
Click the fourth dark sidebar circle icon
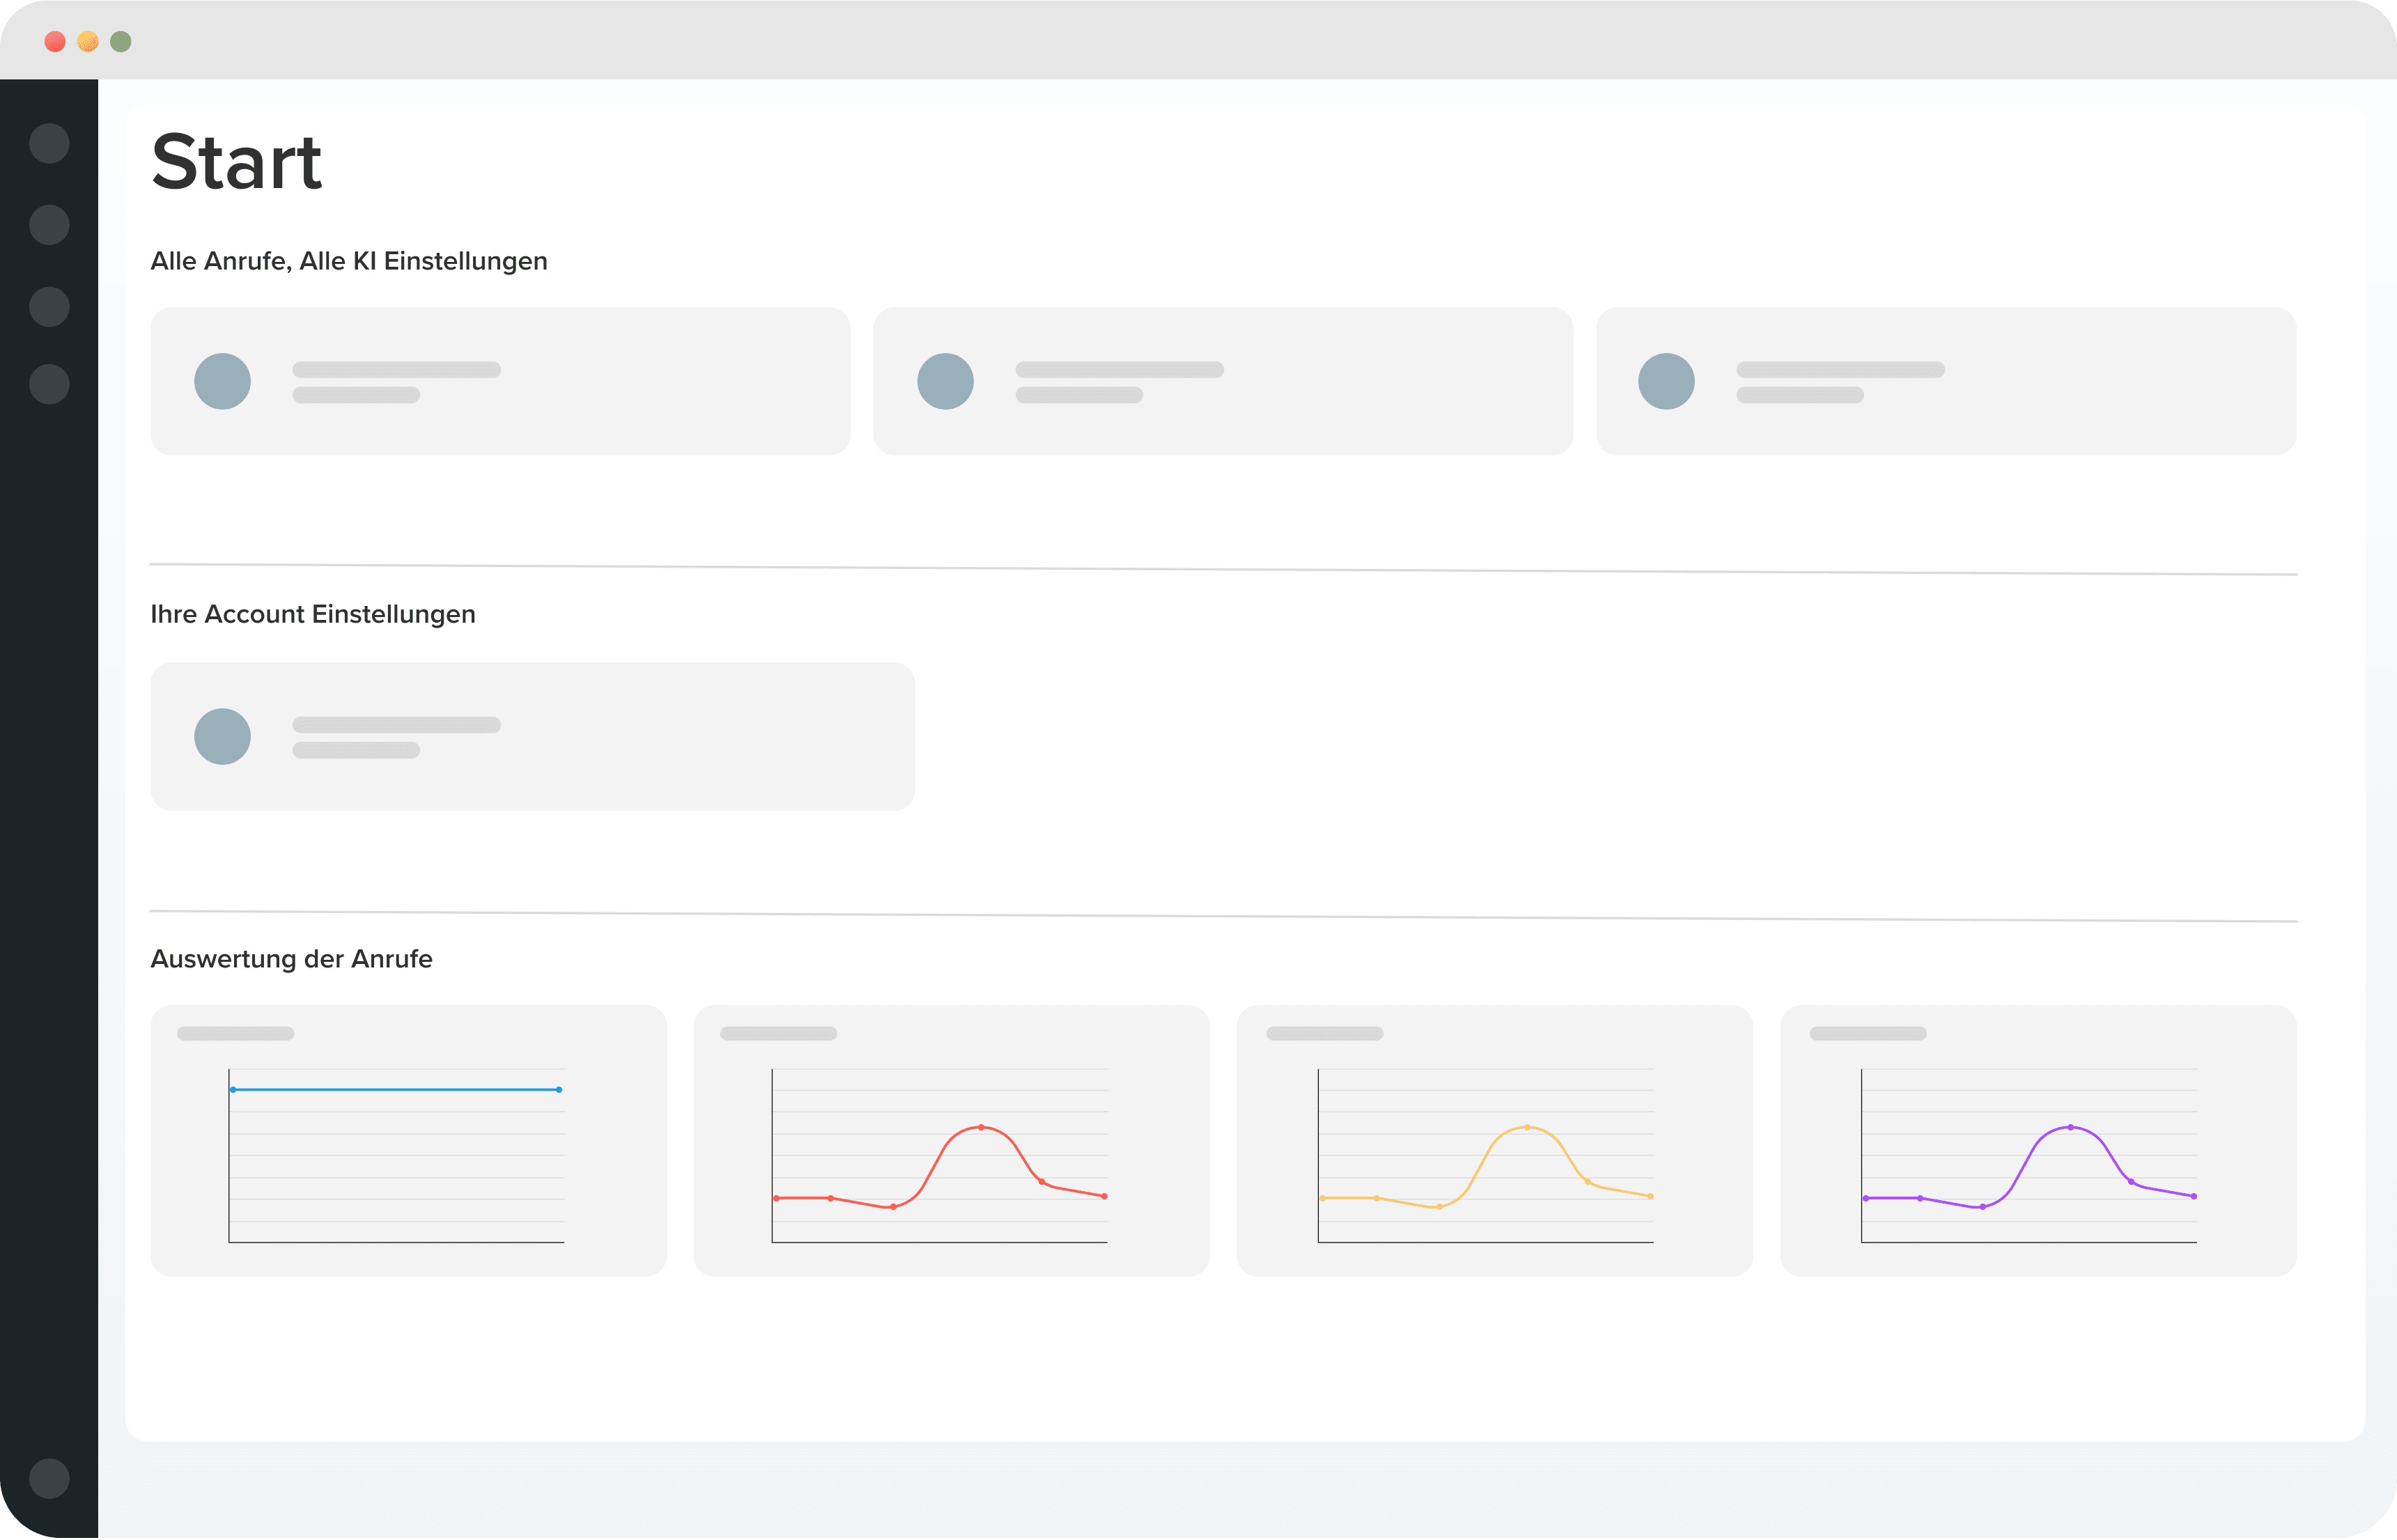click(49, 384)
